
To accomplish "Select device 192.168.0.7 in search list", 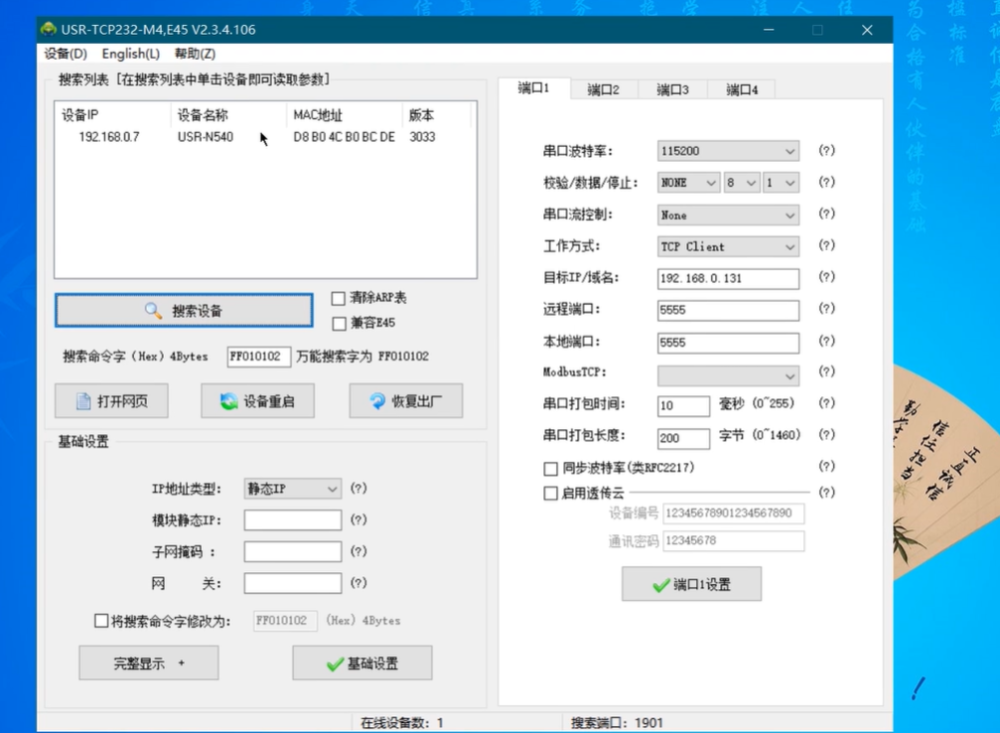I will coord(109,137).
